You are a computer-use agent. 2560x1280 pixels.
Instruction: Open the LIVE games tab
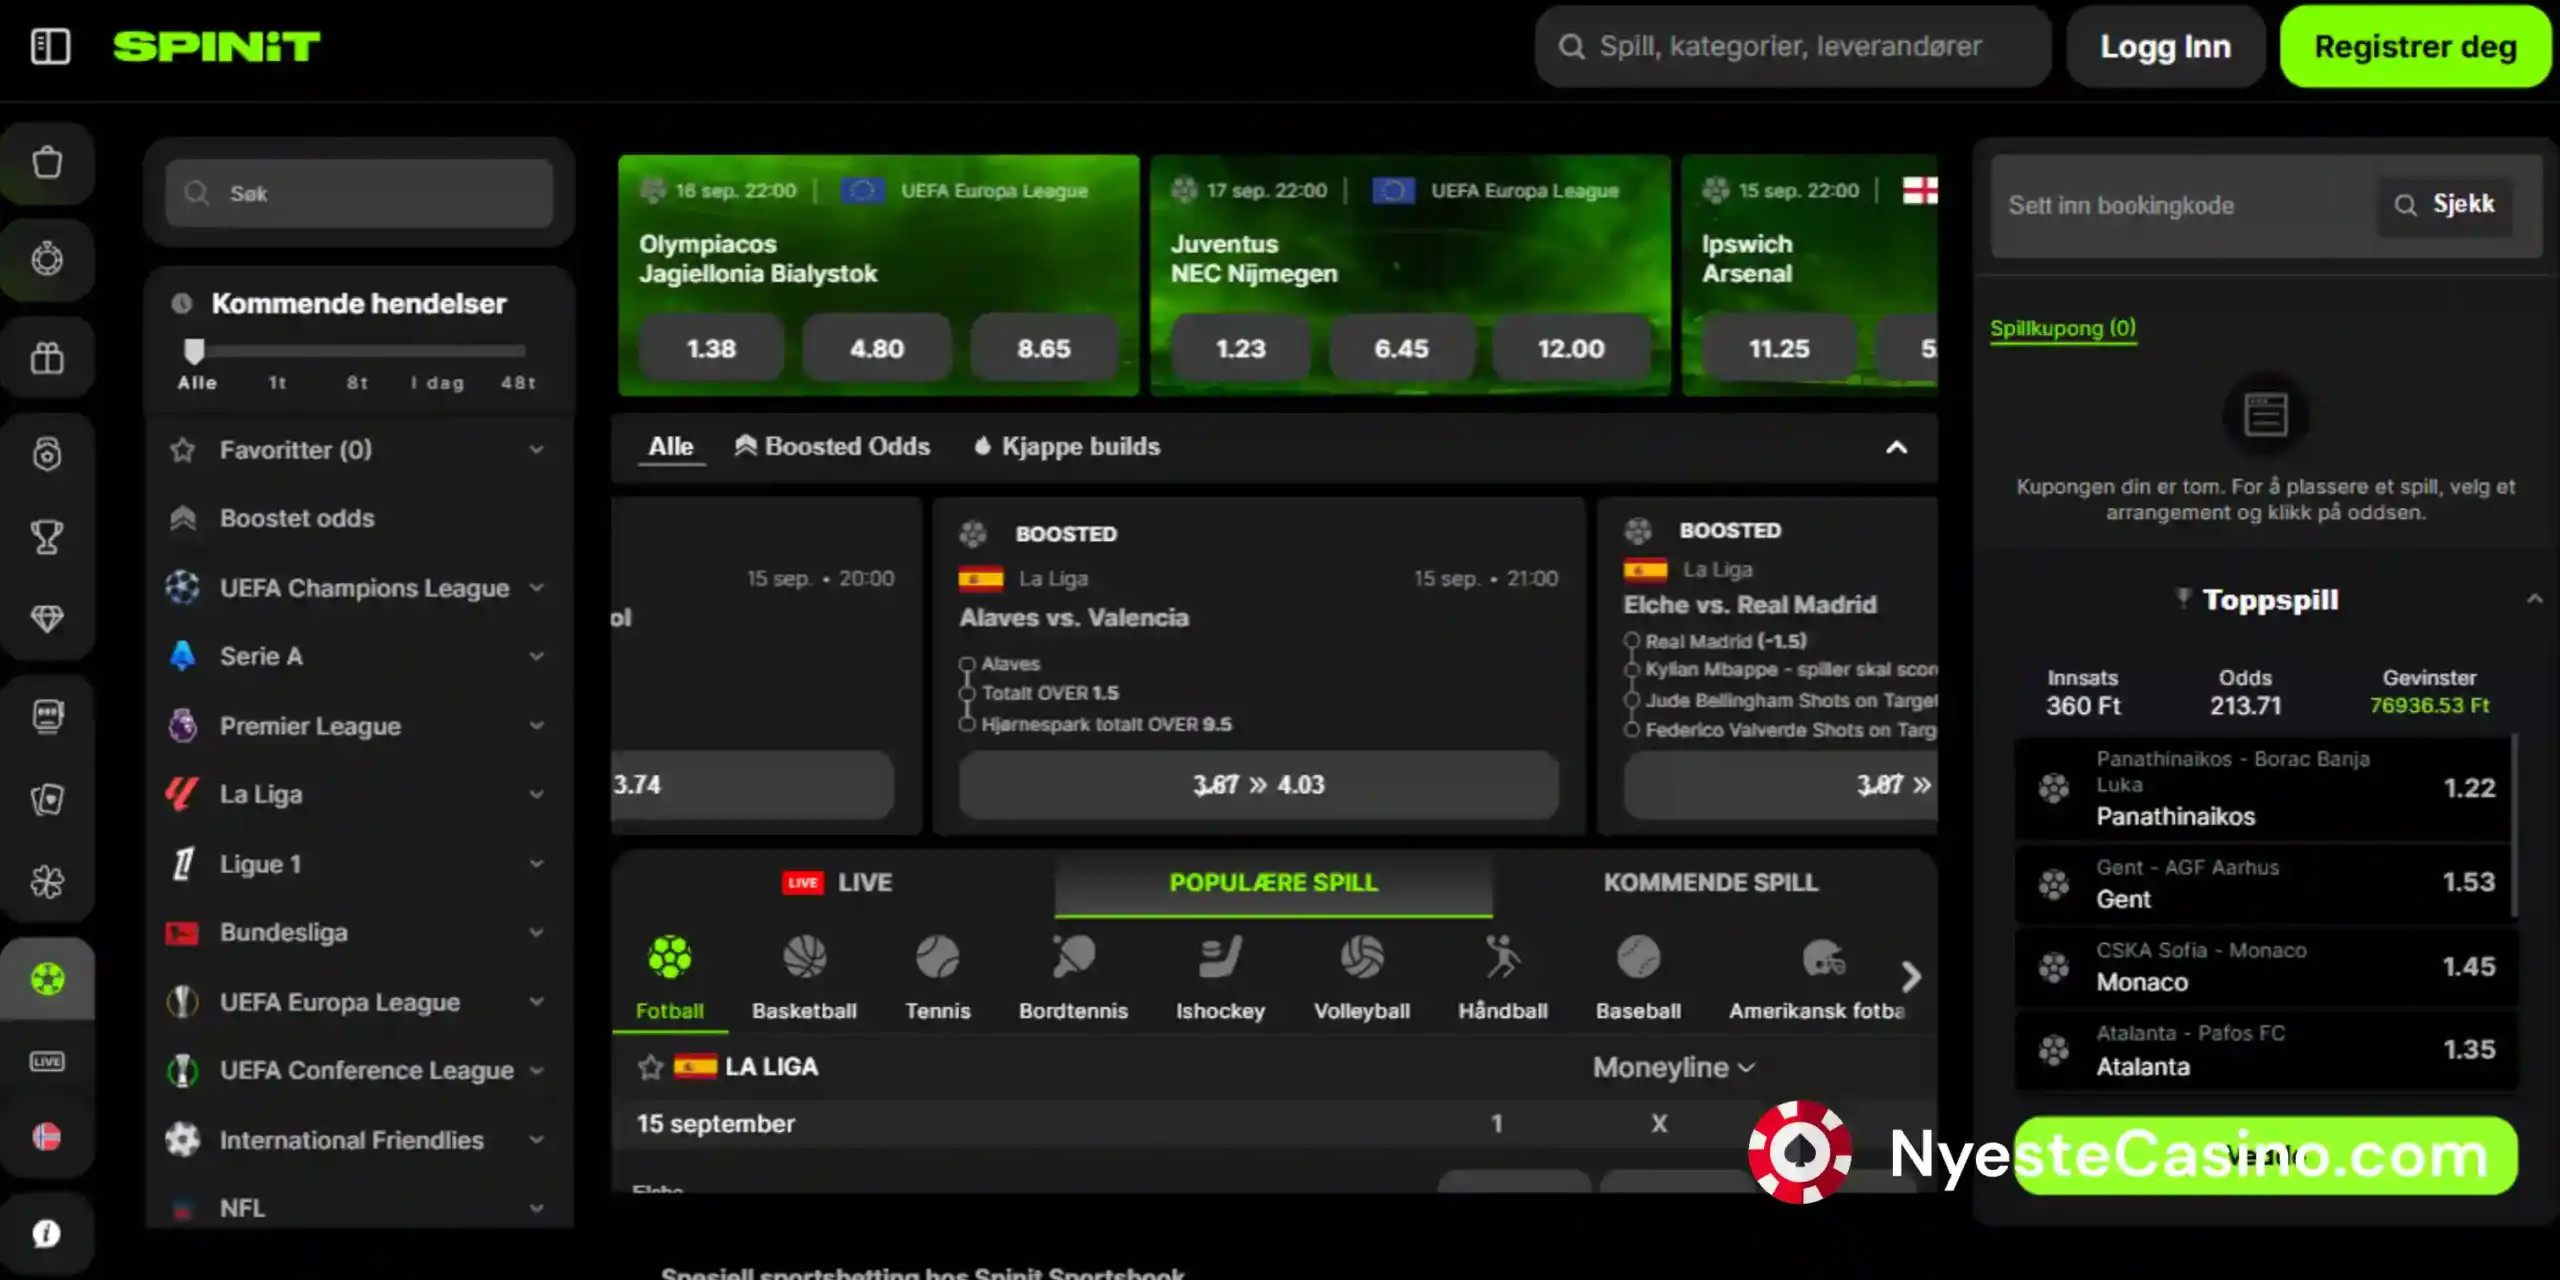[836, 882]
